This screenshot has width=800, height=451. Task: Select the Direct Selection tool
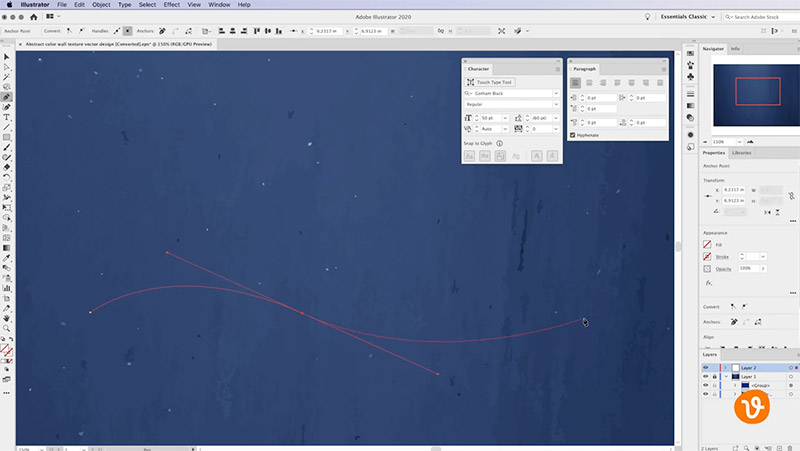point(7,67)
